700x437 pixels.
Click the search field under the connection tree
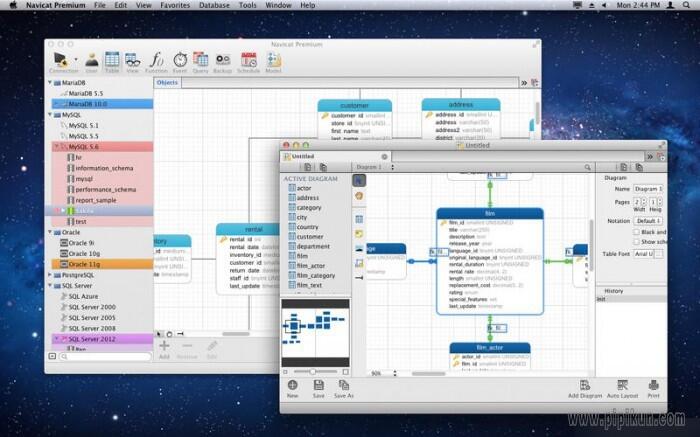[106, 356]
